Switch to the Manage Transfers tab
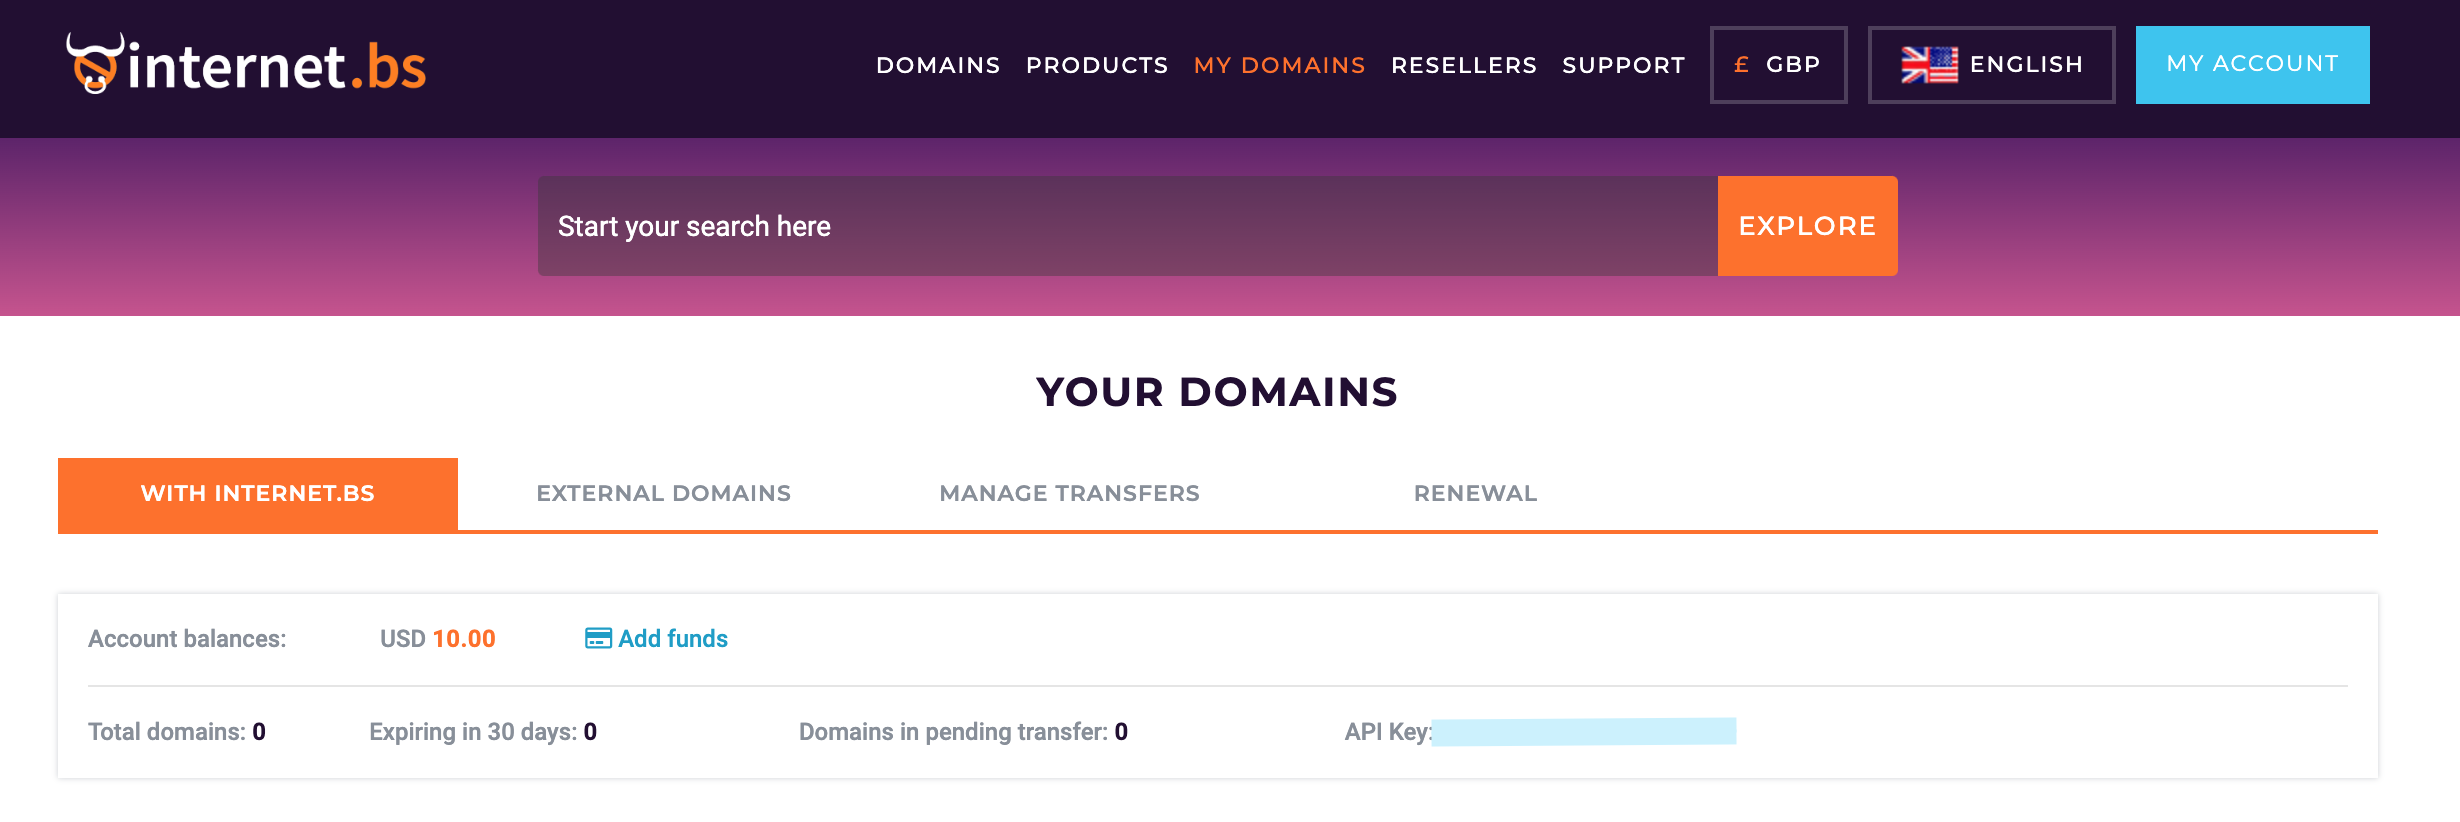Image resolution: width=2460 pixels, height=822 pixels. [1069, 494]
